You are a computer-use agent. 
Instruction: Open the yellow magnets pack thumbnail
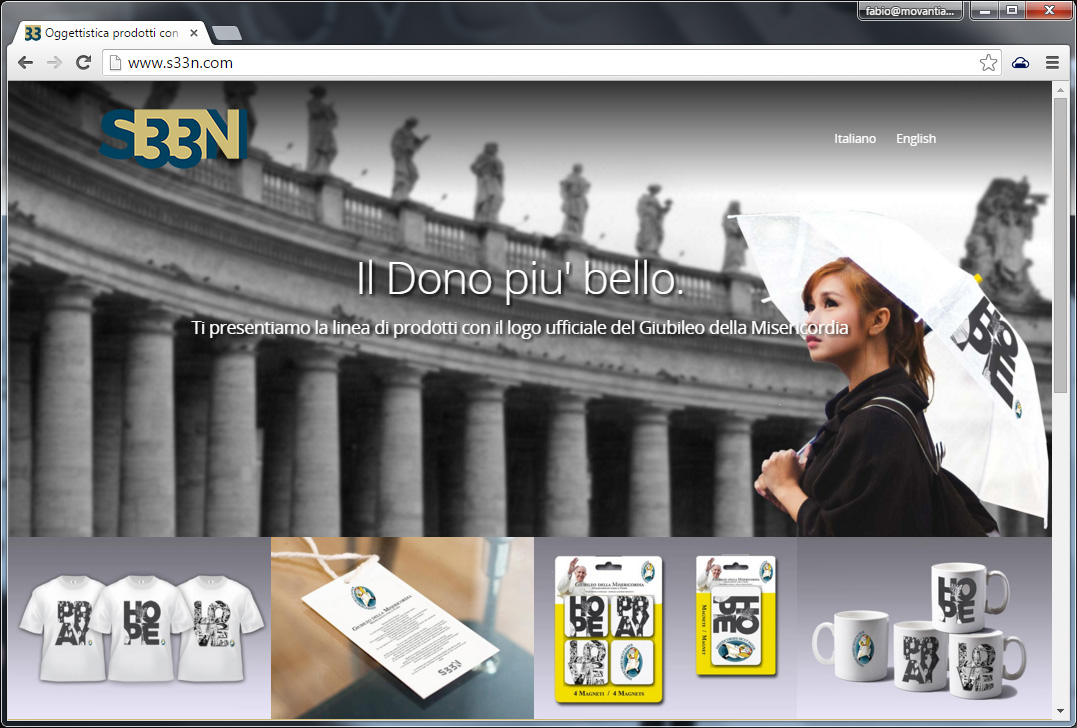pyautogui.click(x=665, y=627)
